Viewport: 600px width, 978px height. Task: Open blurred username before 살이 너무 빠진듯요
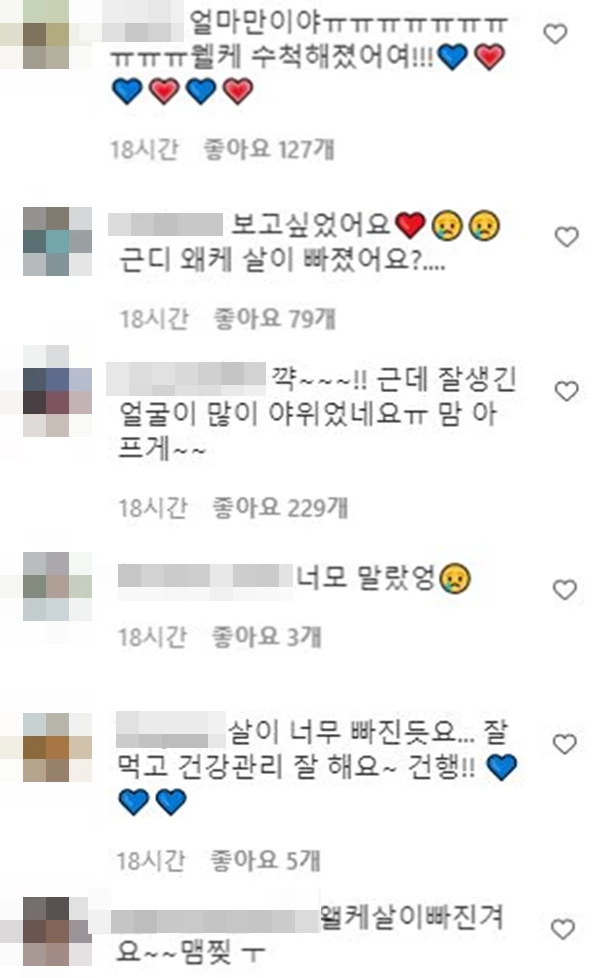coord(170,730)
